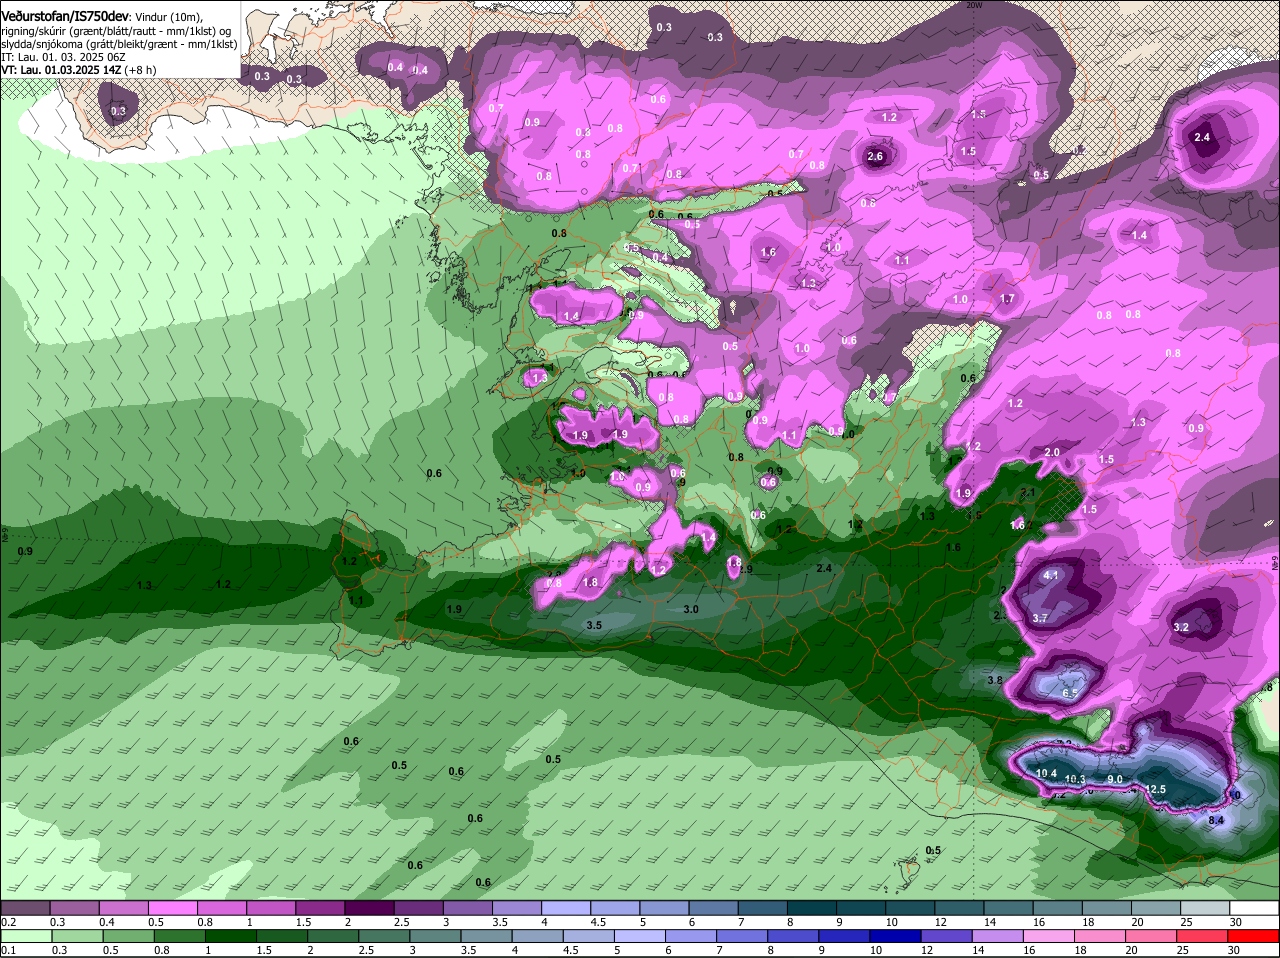Viewport: 1280px width, 958px height.
Task: Click the 3.7 snowfall value on the map
Action: point(1040,618)
